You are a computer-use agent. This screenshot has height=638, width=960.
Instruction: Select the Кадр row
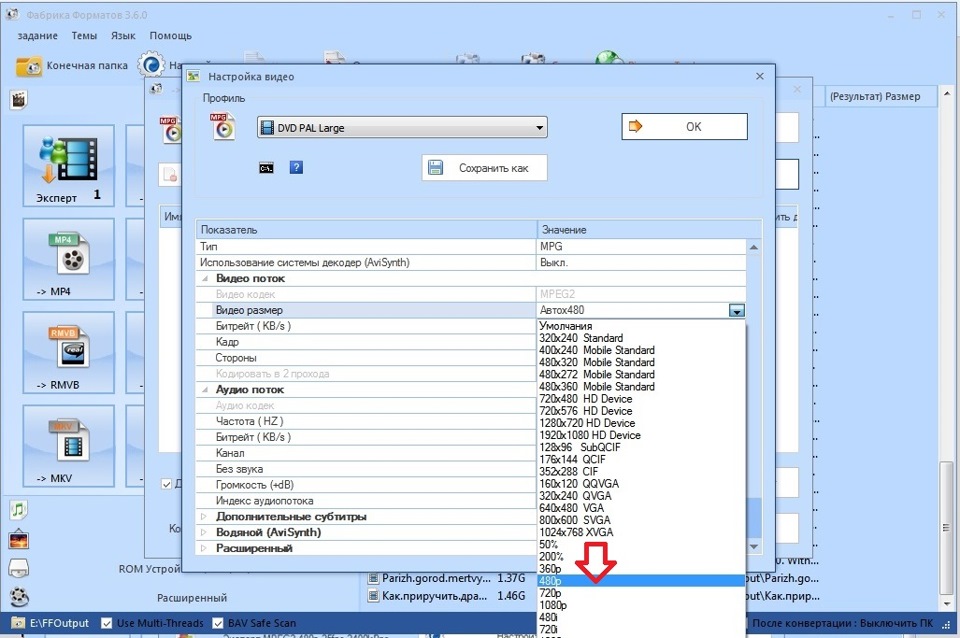pyautogui.click(x=366, y=342)
